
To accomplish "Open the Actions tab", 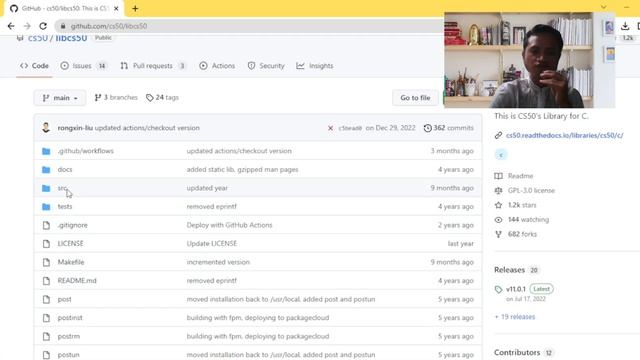I will [x=217, y=66].
